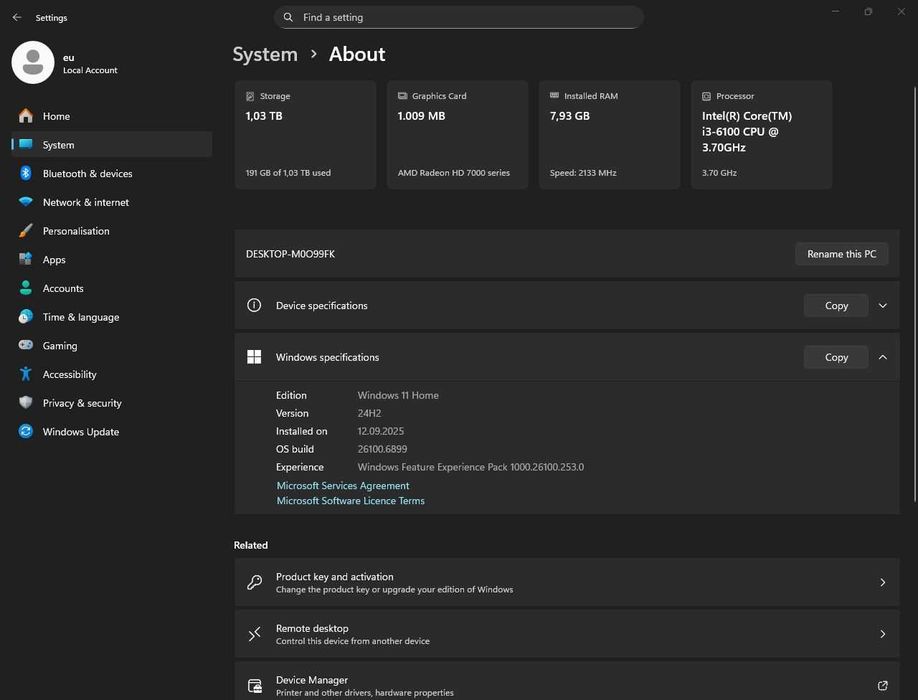Select the Personalisation paintbrush icon
This screenshot has height=700, width=918.
(x=25, y=231)
